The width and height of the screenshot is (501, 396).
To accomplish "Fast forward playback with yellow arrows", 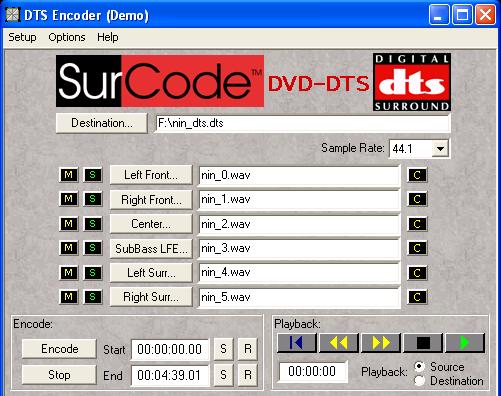I will tap(381, 342).
